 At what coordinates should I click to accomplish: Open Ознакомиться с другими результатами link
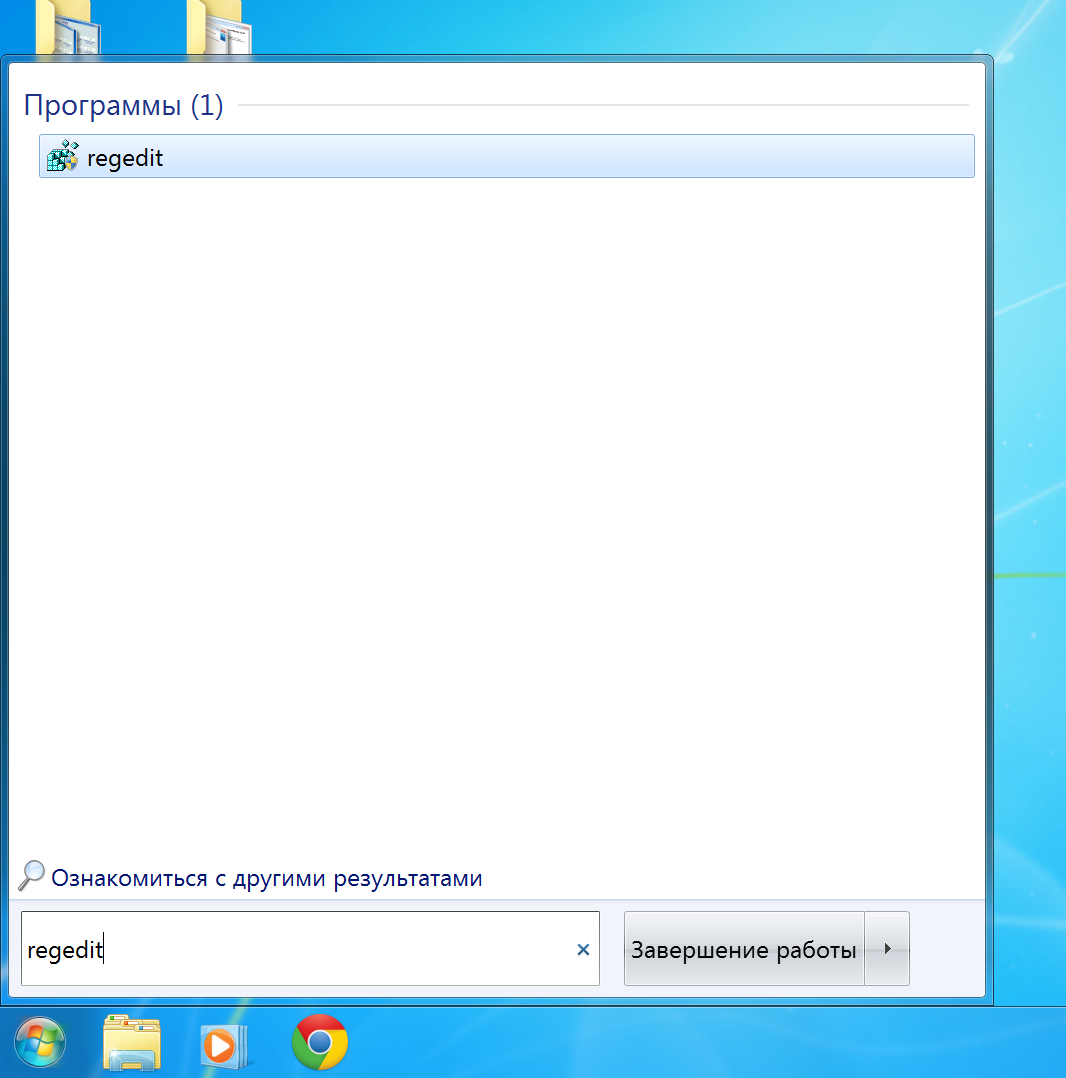[x=268, y=878]
